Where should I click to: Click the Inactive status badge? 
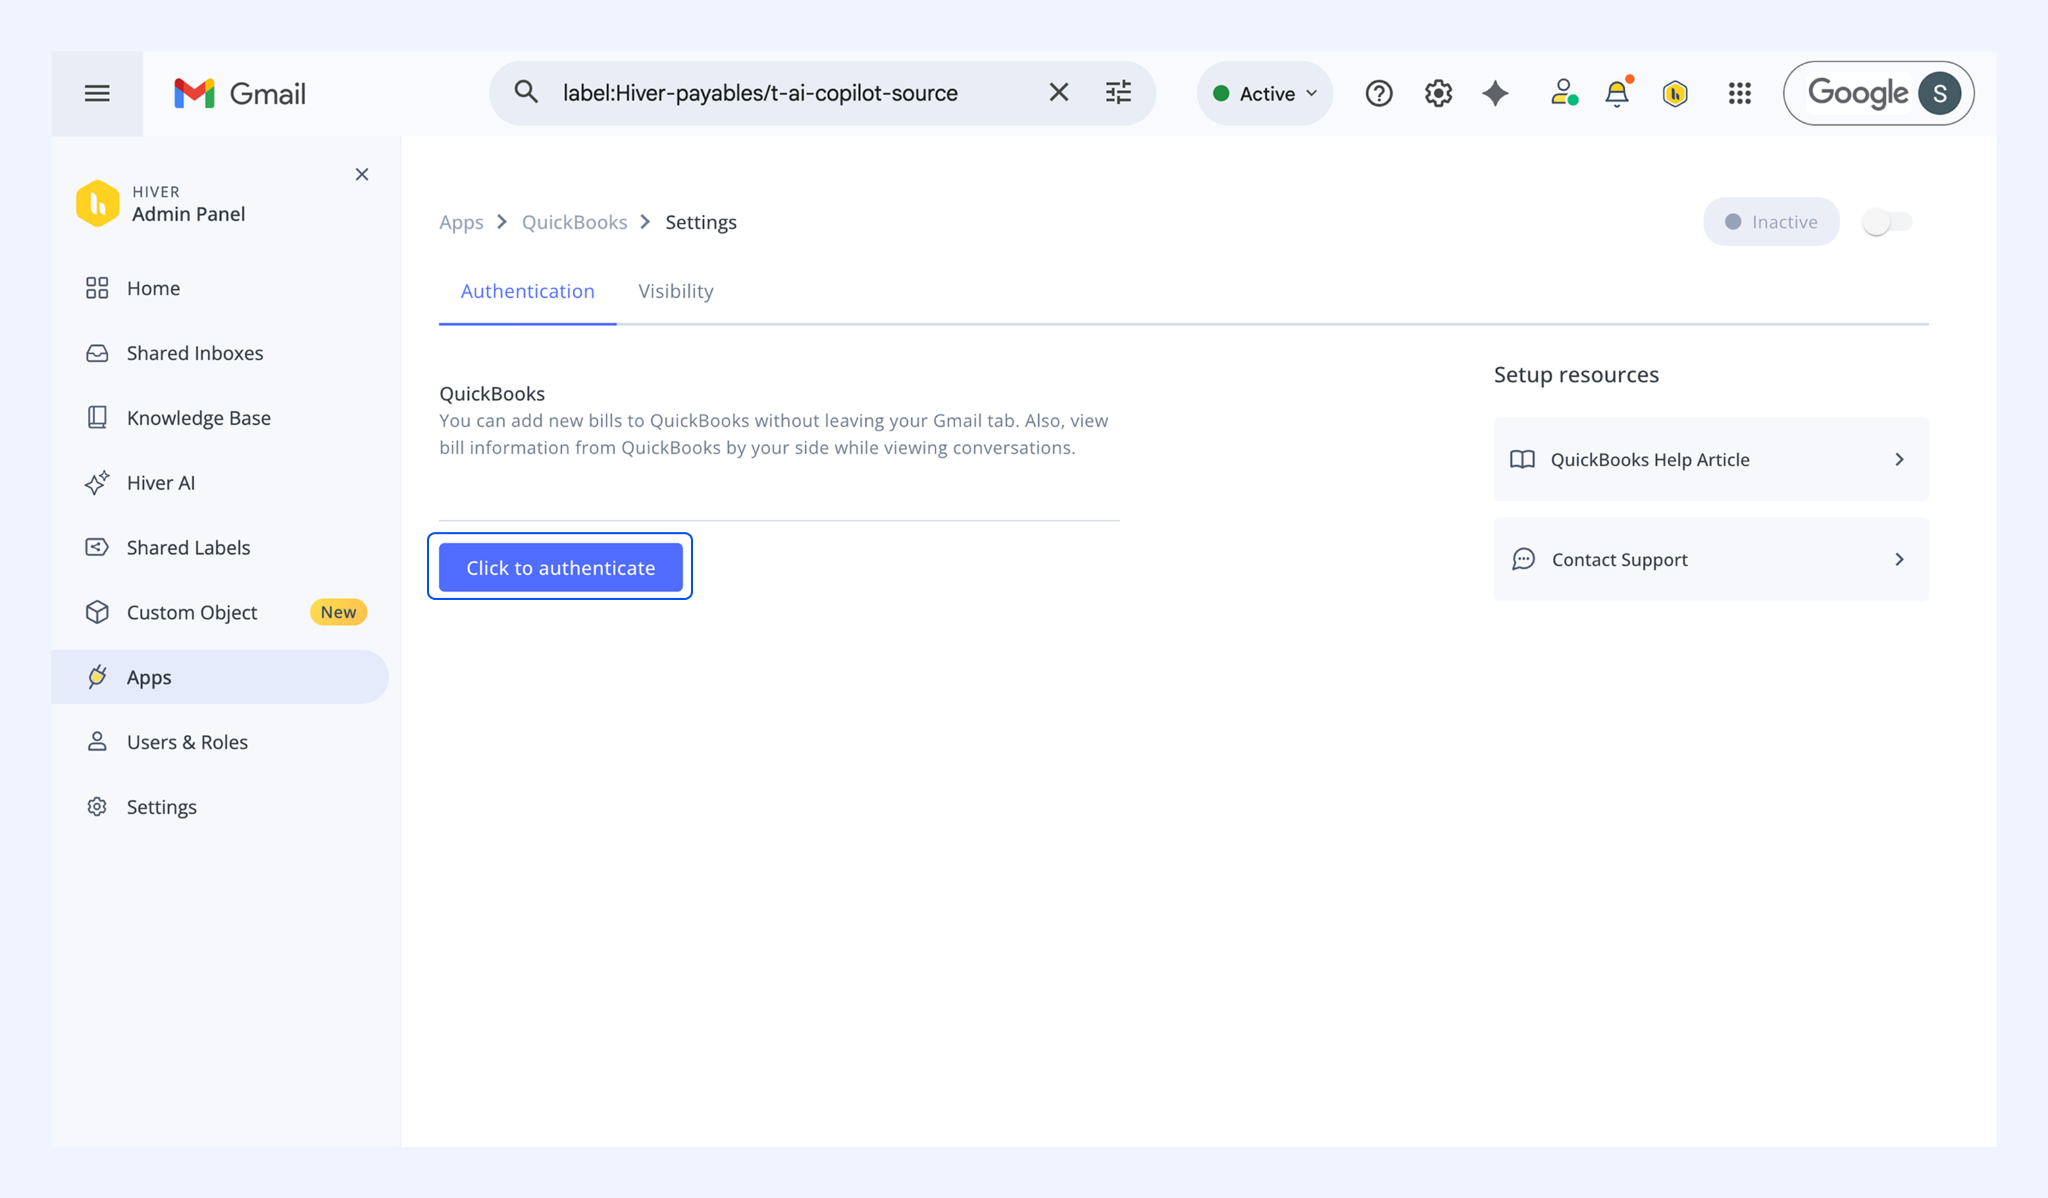(1771, 222)
